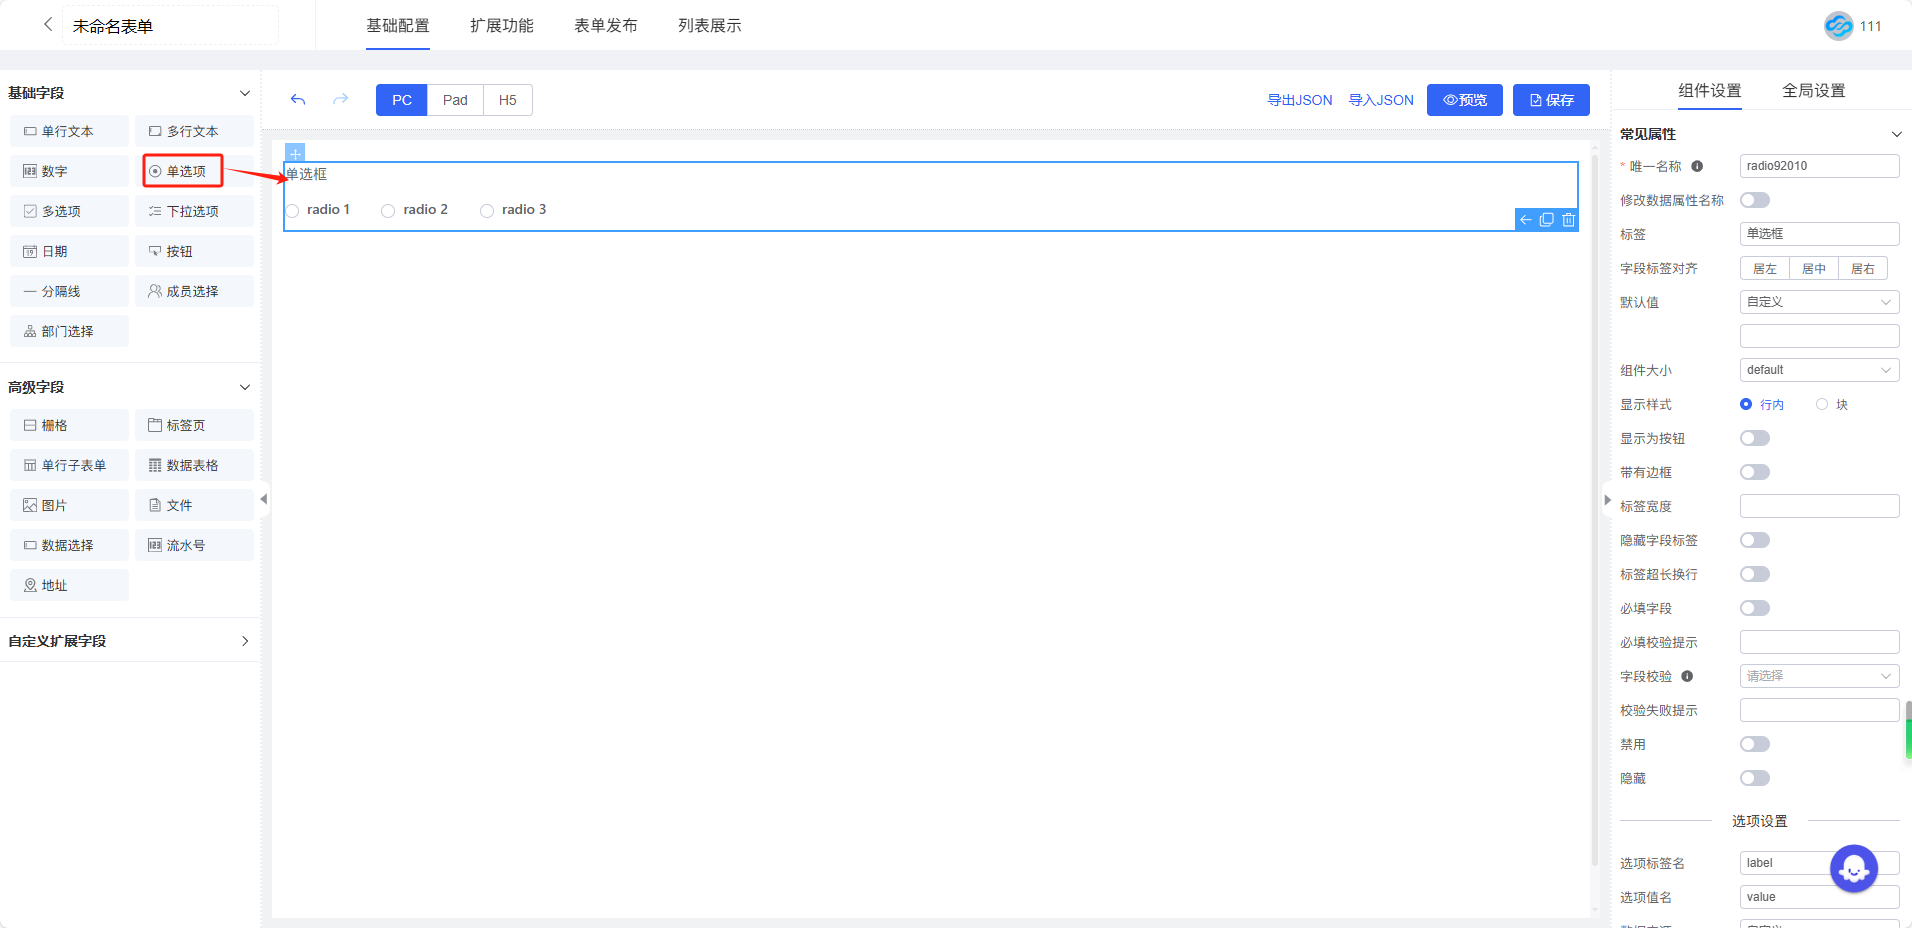The width and height of the screenshot is (1912, 928).
Task: Open the floating chat assistant
Action: (x=1853, y=869)
